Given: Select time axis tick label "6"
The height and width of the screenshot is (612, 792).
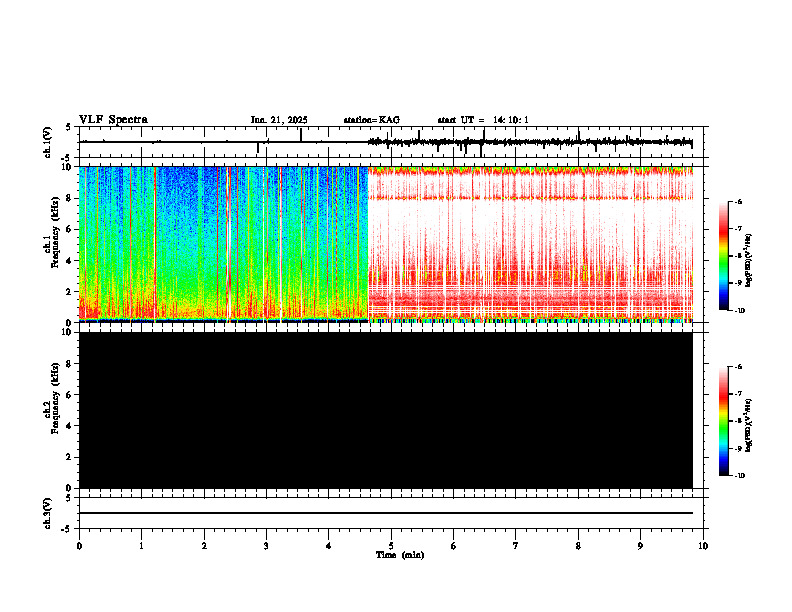Looking at the screenshot, I should point(453,546).
